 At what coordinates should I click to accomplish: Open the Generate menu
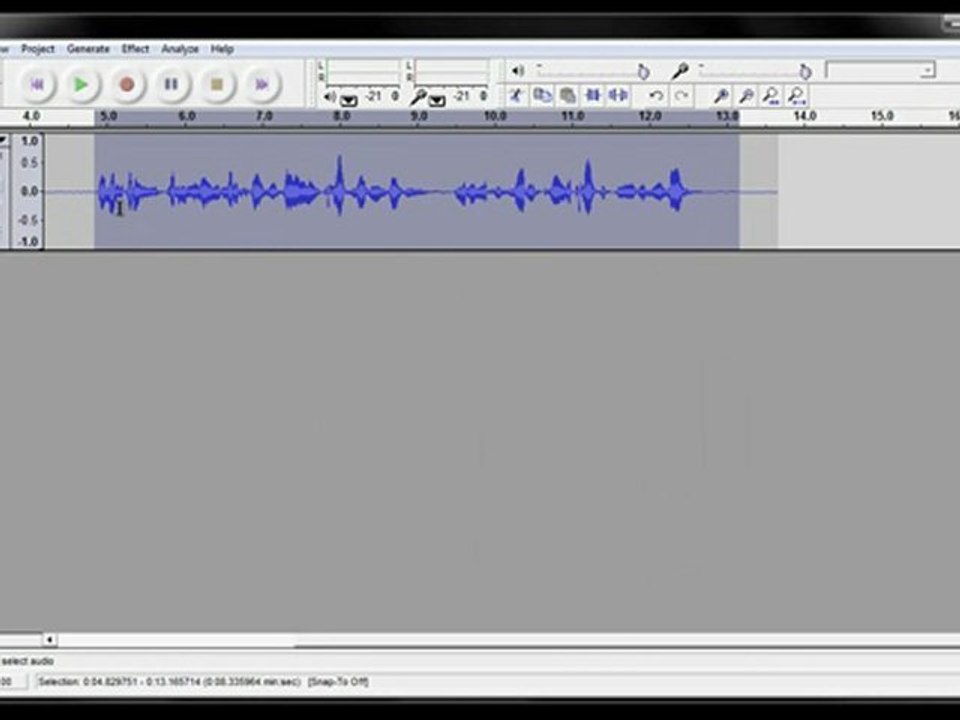pos(88,48)
